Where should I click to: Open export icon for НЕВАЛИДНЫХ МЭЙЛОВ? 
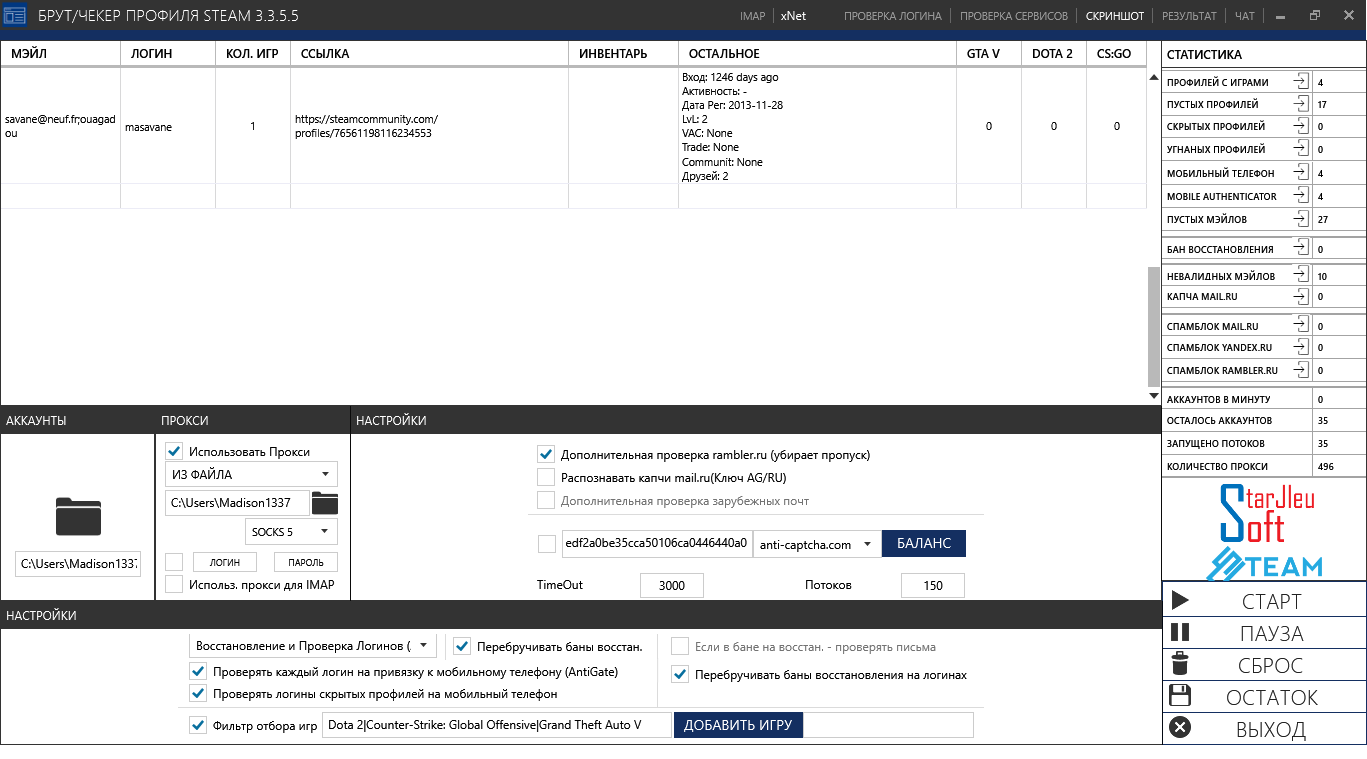coord(1300,275)
